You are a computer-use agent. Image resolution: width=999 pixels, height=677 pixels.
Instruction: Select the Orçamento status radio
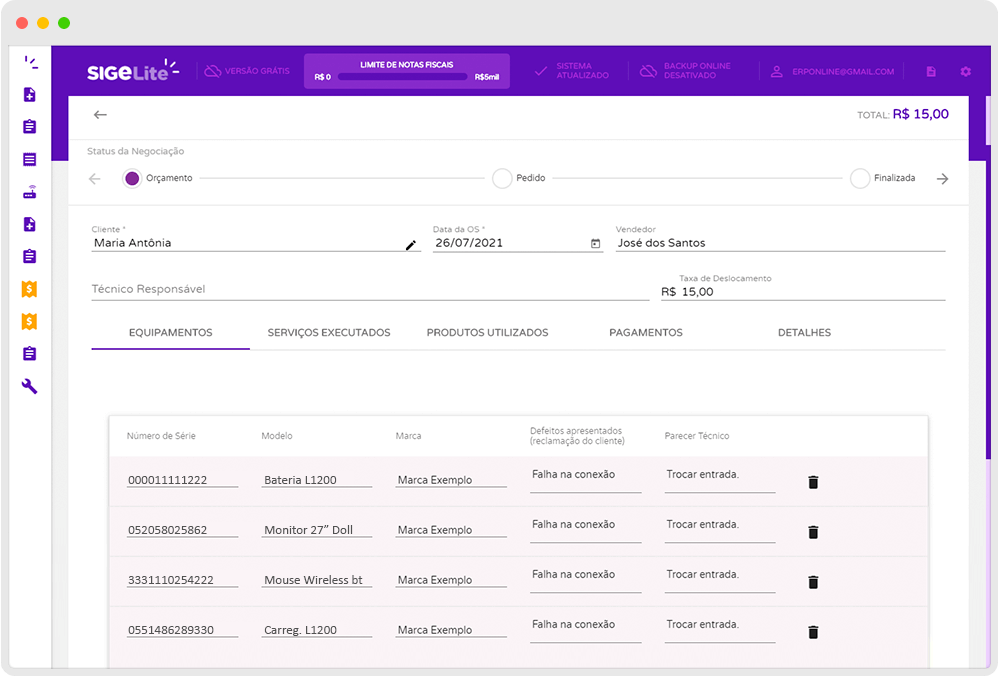pos(132,179)
